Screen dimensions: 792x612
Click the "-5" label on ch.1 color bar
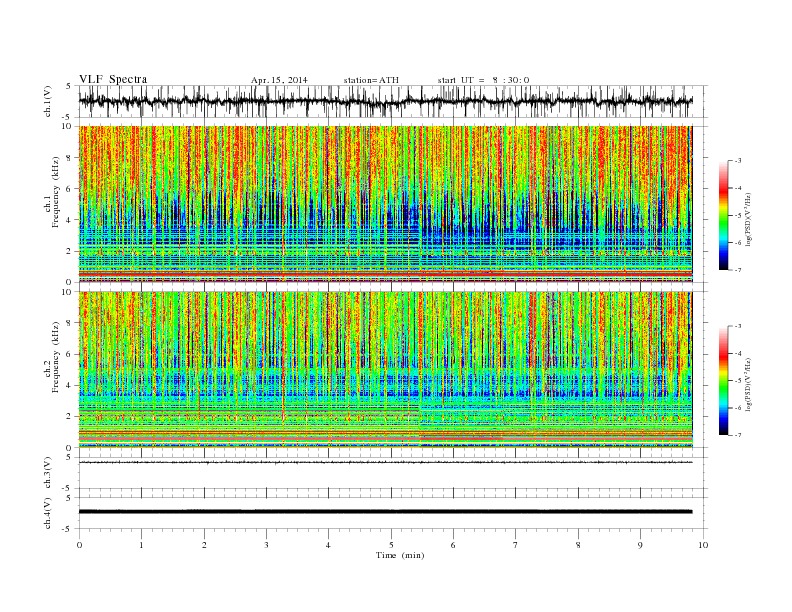738,216
